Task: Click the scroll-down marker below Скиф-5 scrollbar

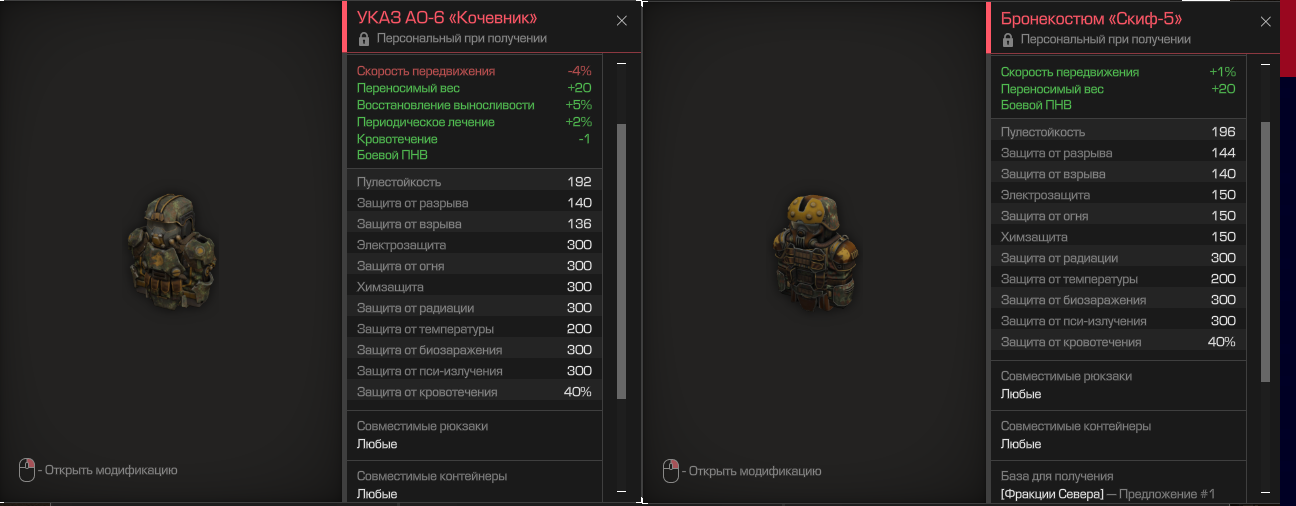Action: coord(1265,492)
